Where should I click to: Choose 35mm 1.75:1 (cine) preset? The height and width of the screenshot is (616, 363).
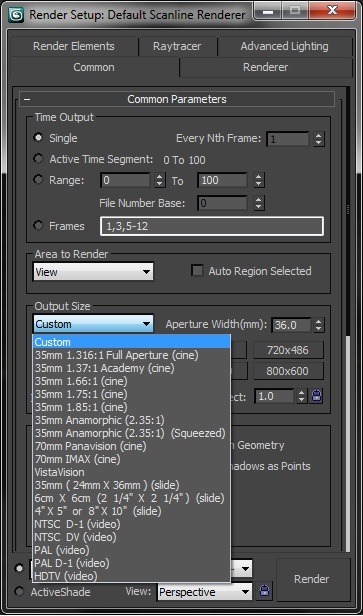(131, 394)
